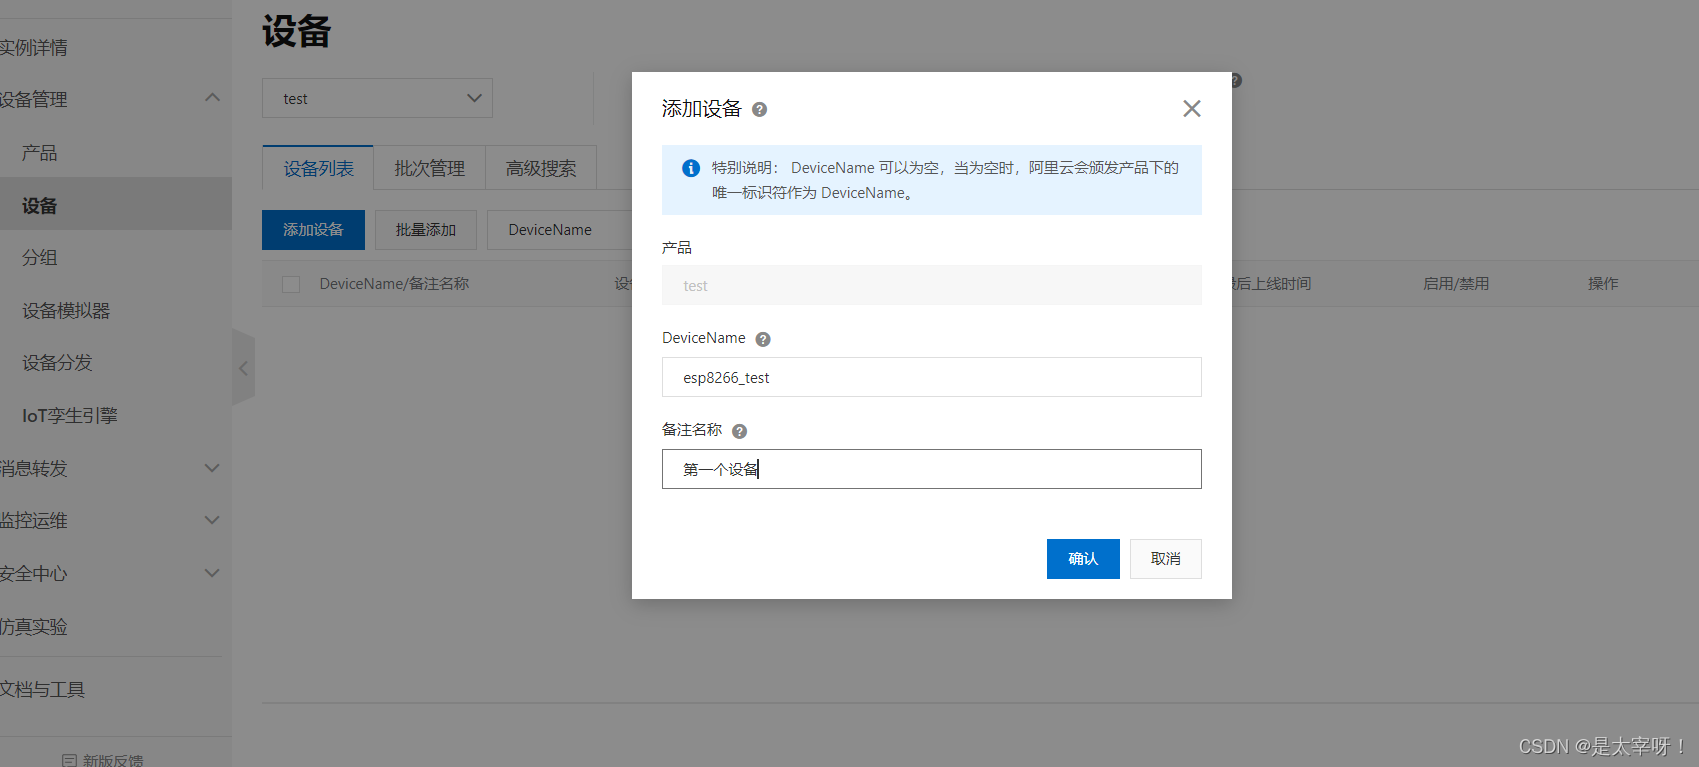This screenshot has height=767, width=1699.
Task: Click the blue 添加设备 button
Action: (x=313, y=230)
